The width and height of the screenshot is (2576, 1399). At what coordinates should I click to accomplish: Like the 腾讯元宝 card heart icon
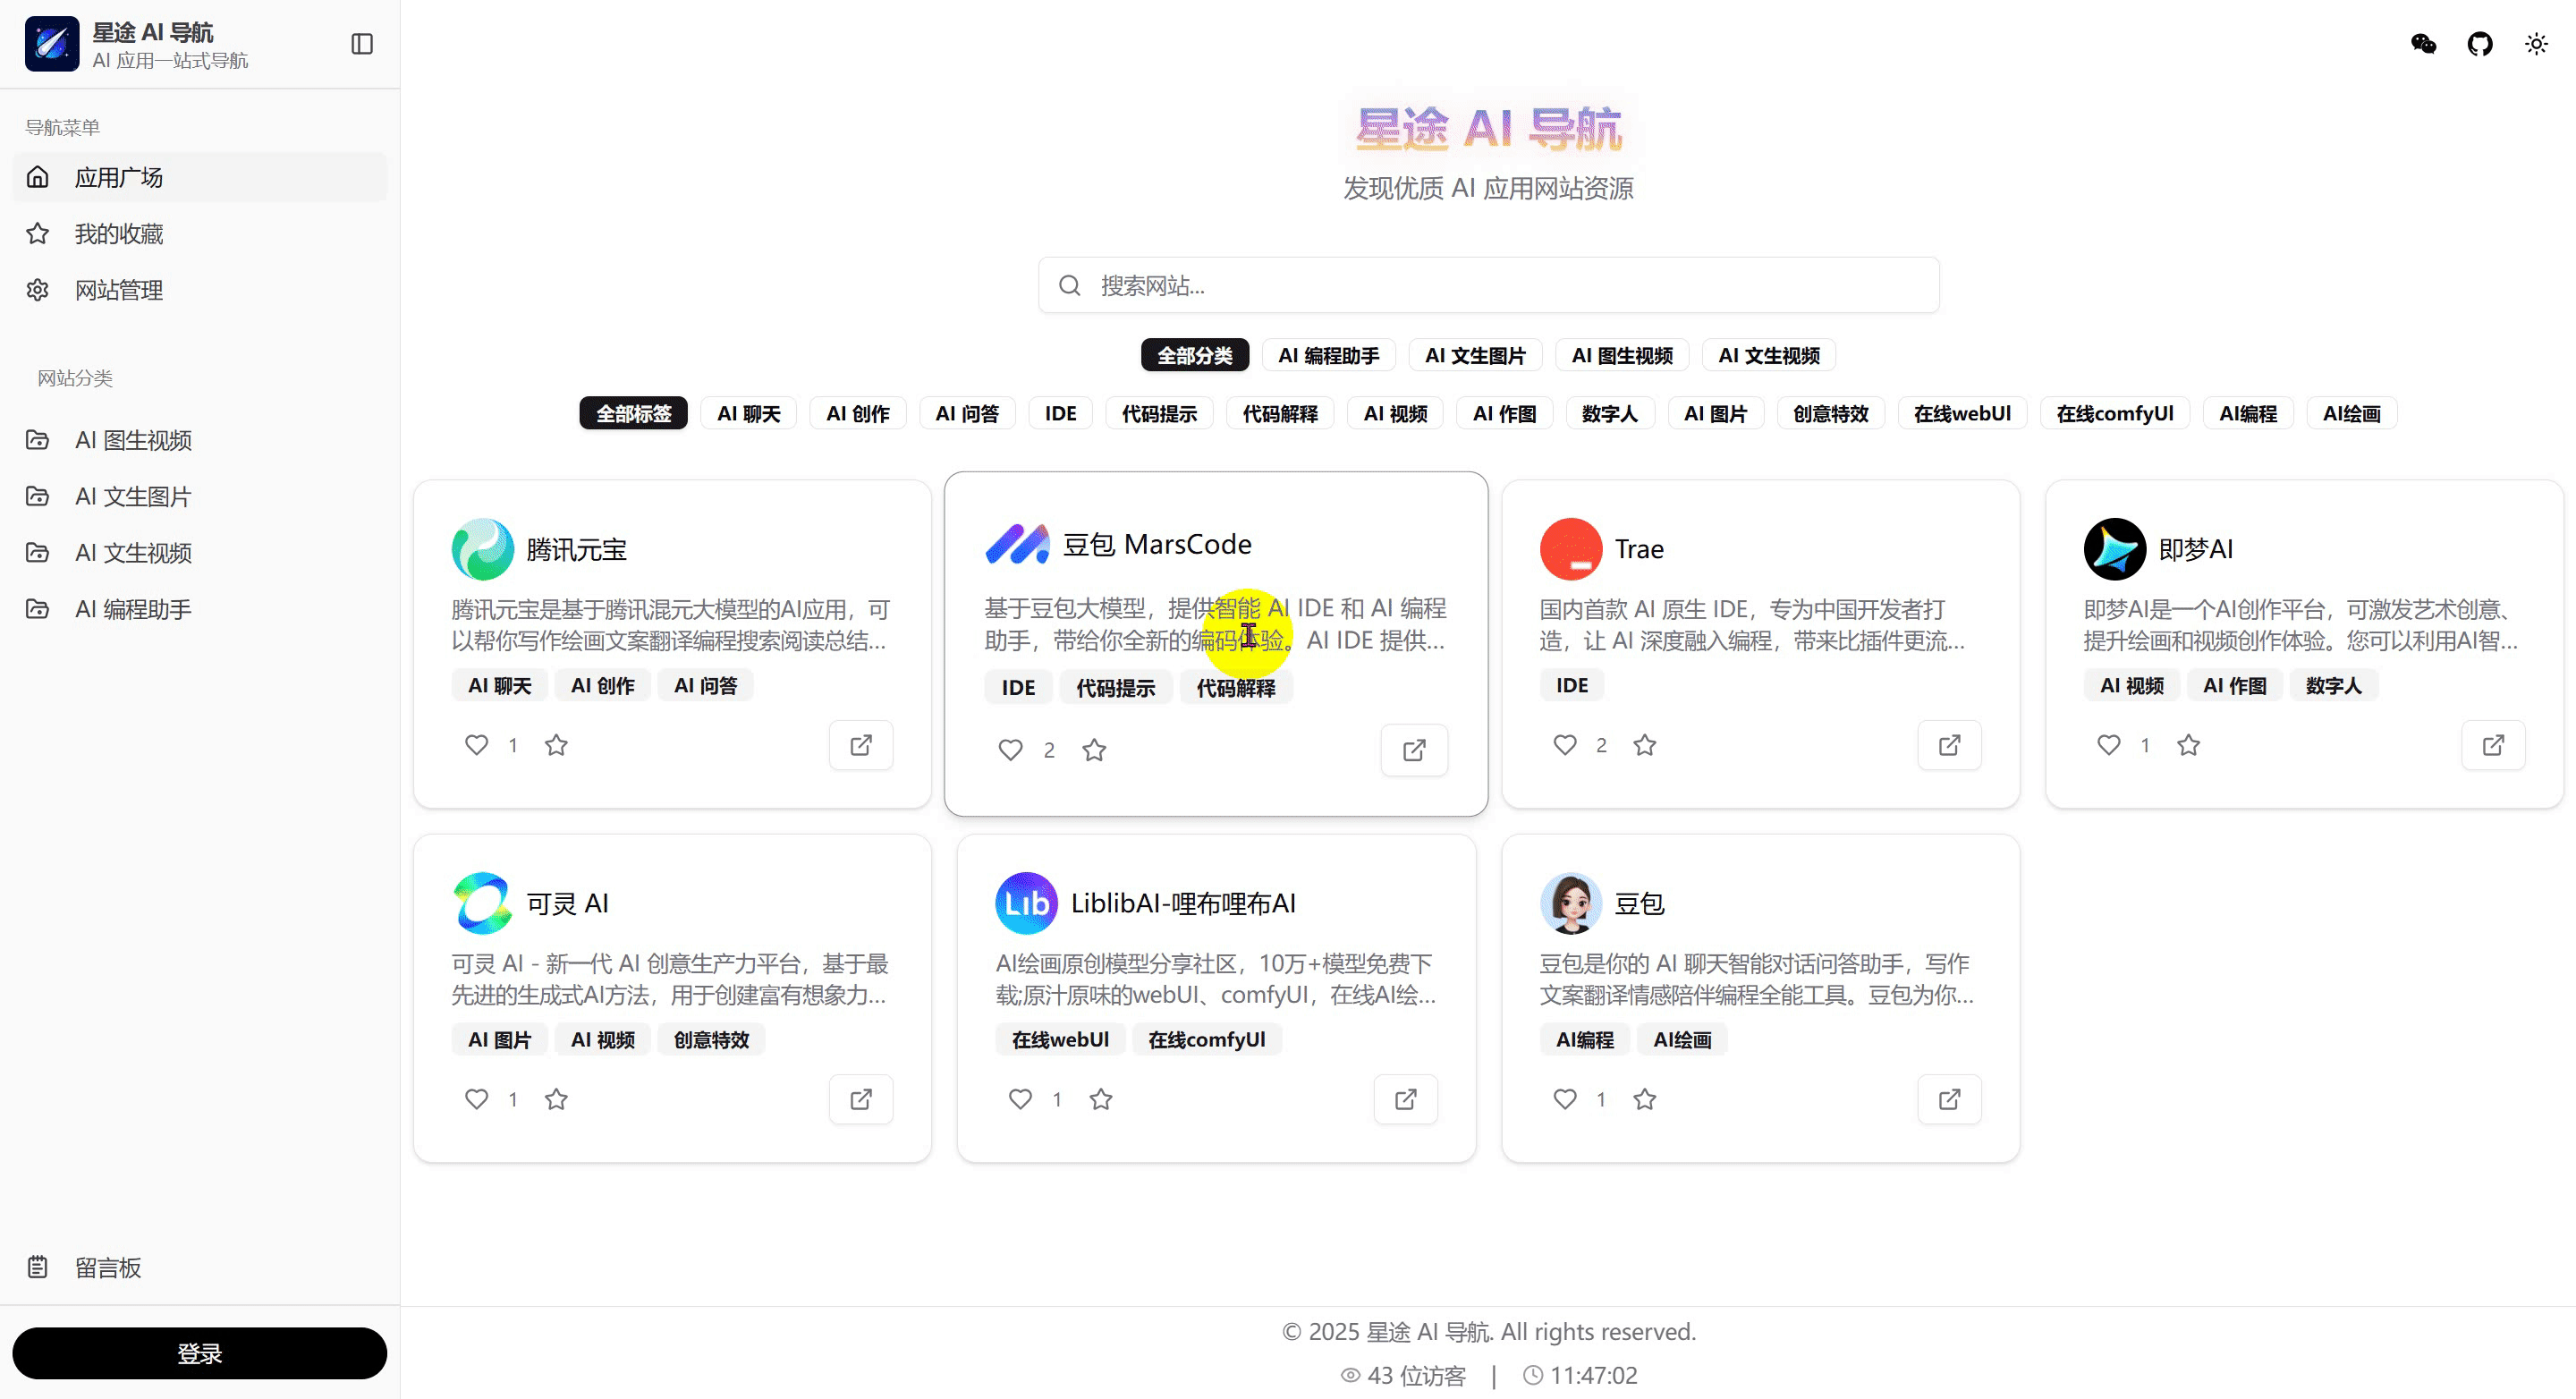tap(477, 745)
